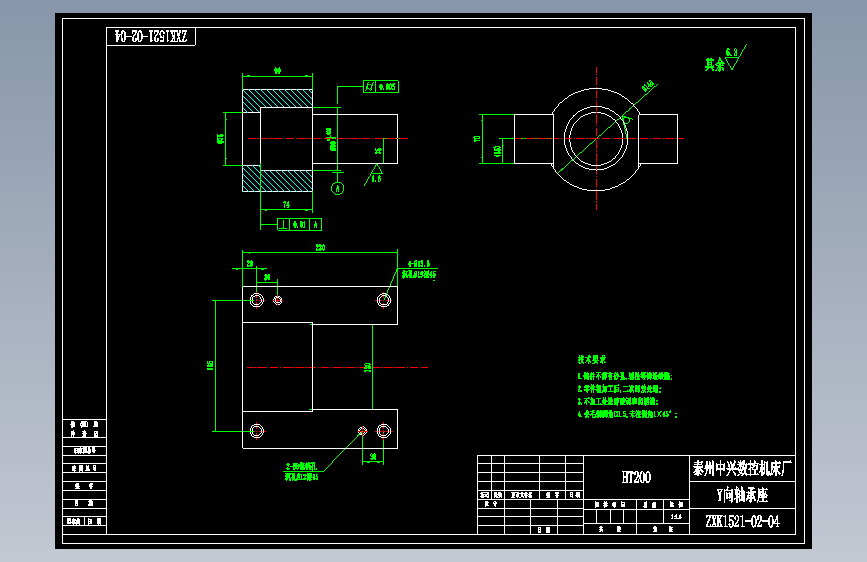
Task: Select the 4-Ø13.5 hole callout note
Action: click(419, 269)
